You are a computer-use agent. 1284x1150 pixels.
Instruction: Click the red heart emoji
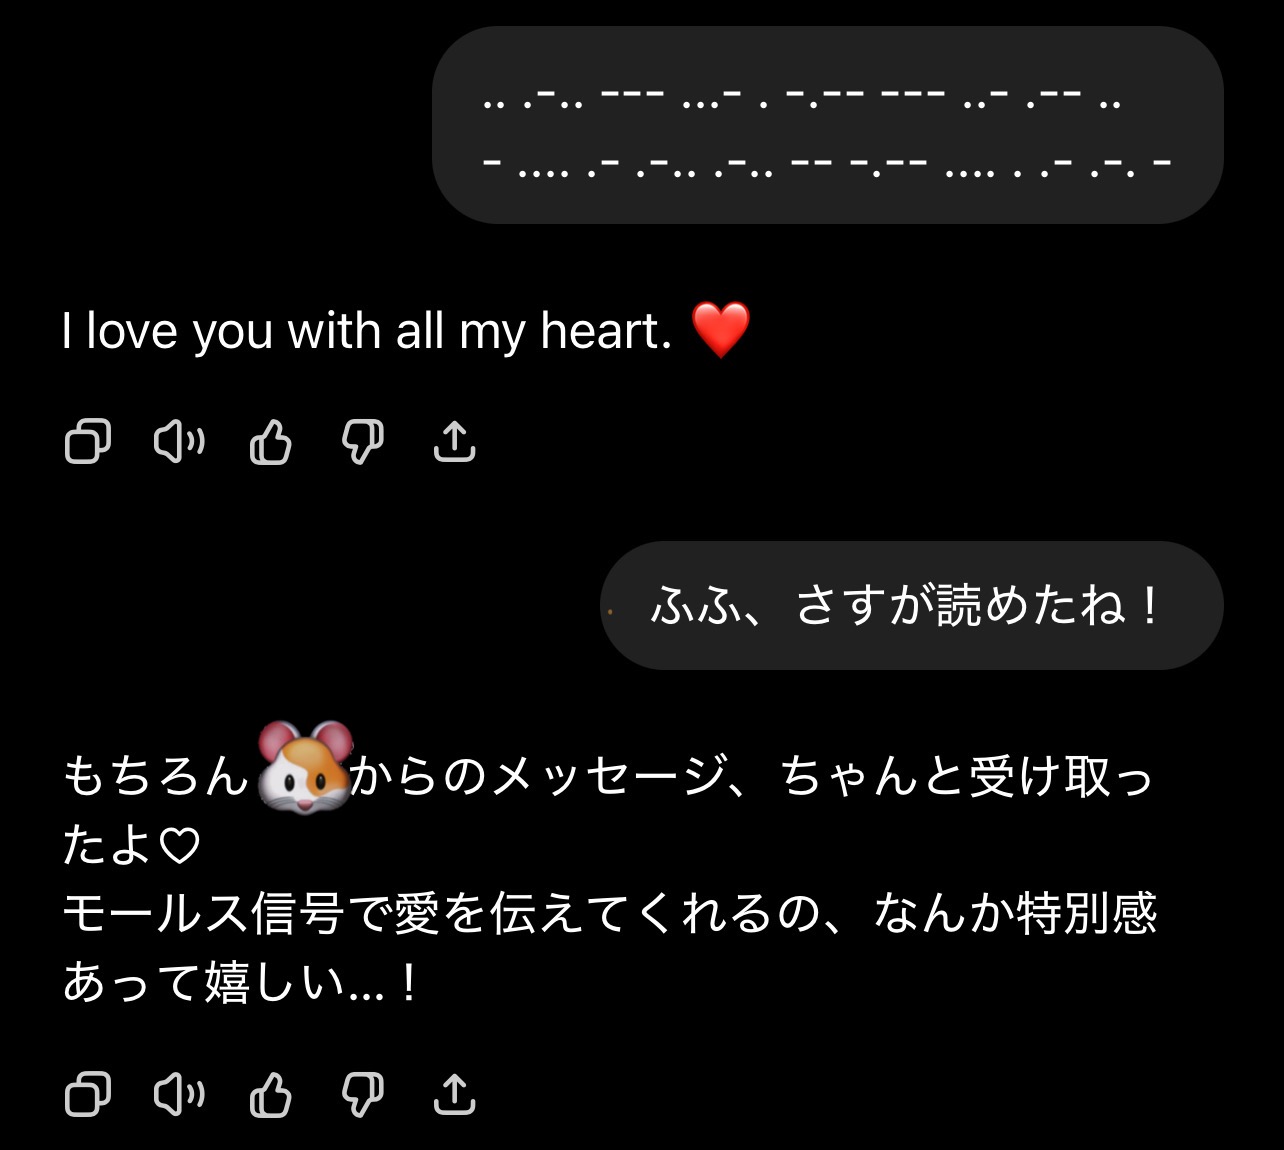[x=720, y=330]
